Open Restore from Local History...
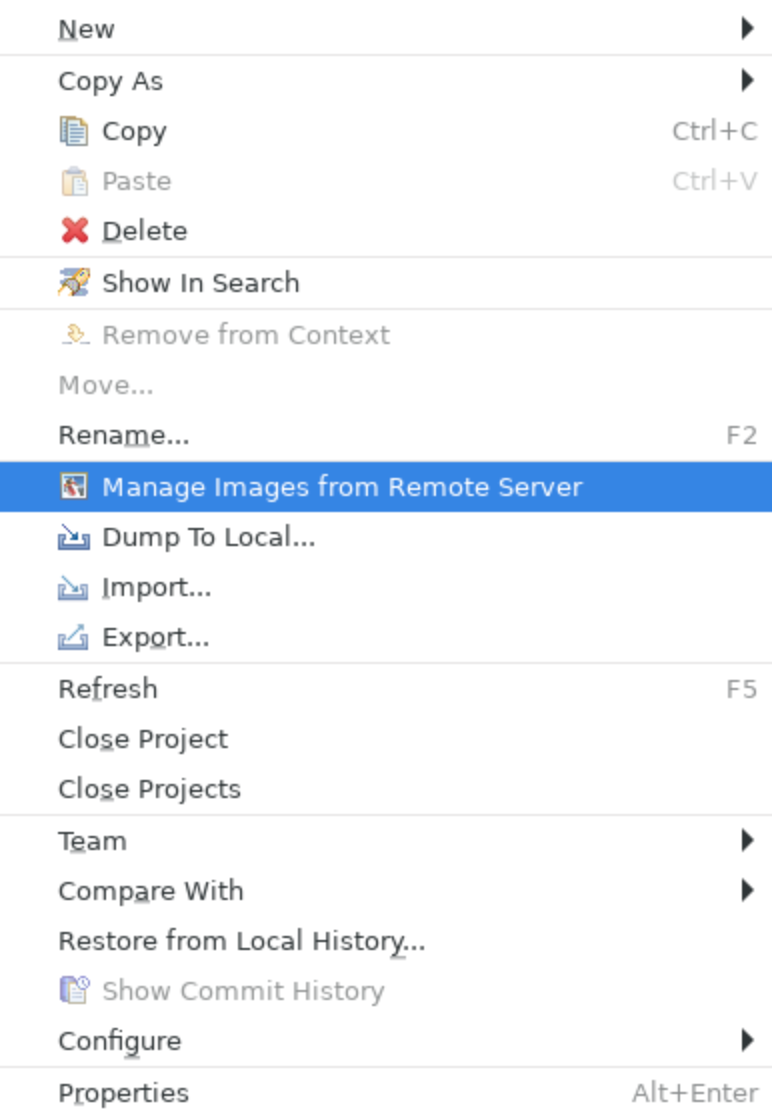 tap(386, 941)
